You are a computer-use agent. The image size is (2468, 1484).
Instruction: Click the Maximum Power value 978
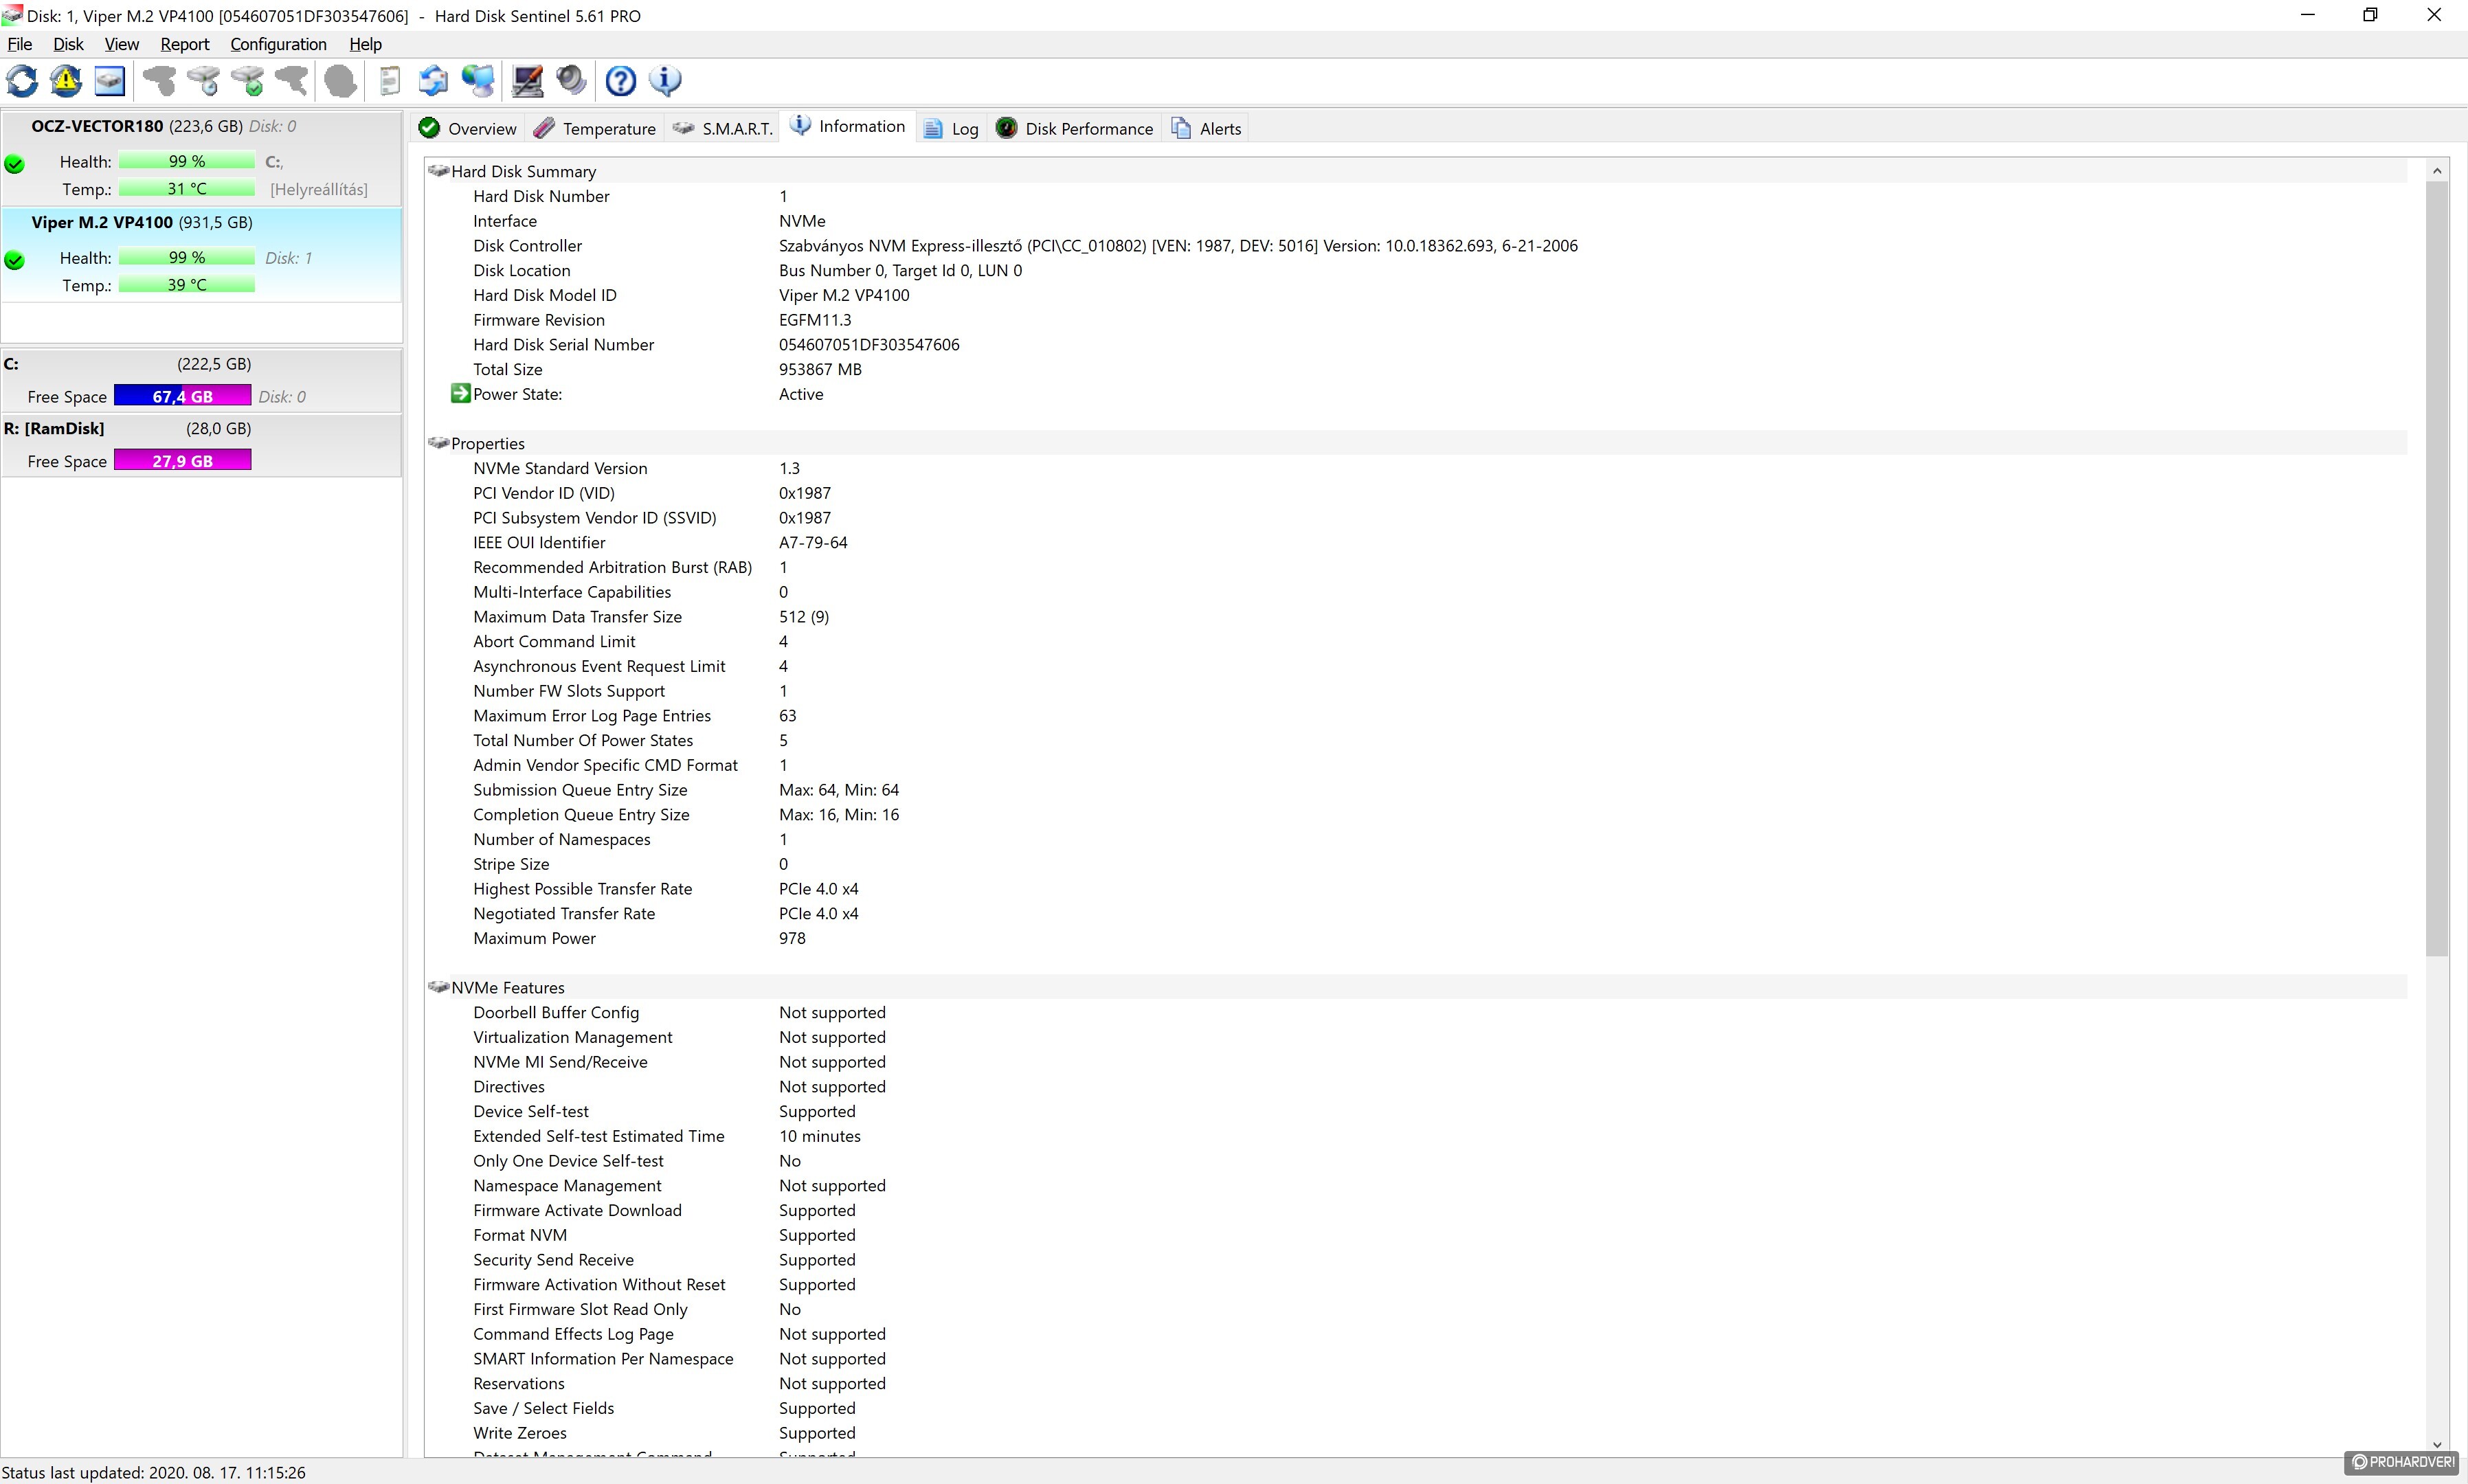pos(792,938)
